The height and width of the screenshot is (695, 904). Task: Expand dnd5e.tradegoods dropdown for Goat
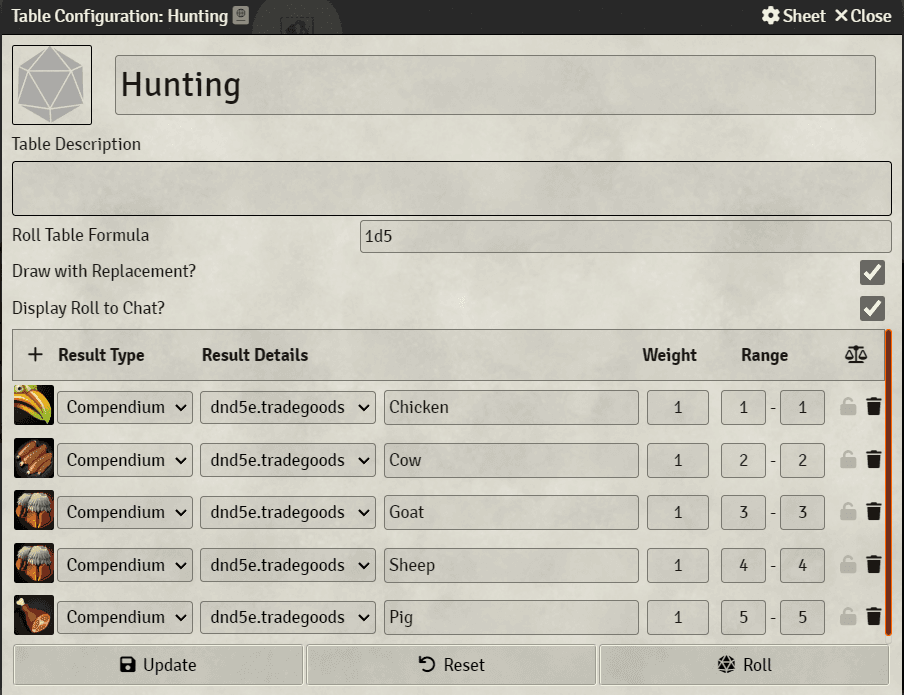(288, 512)
